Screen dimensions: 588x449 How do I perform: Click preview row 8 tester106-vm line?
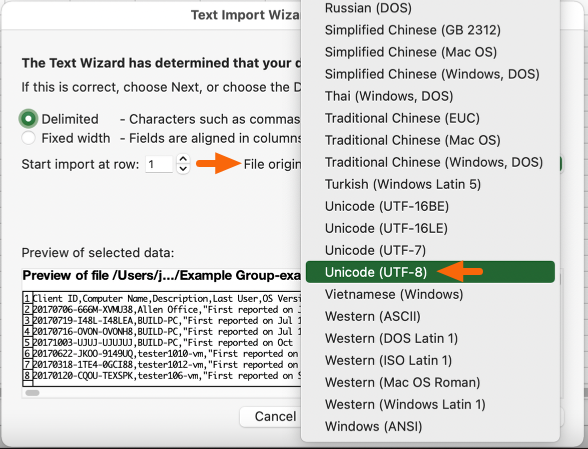(x=162, y=375)
